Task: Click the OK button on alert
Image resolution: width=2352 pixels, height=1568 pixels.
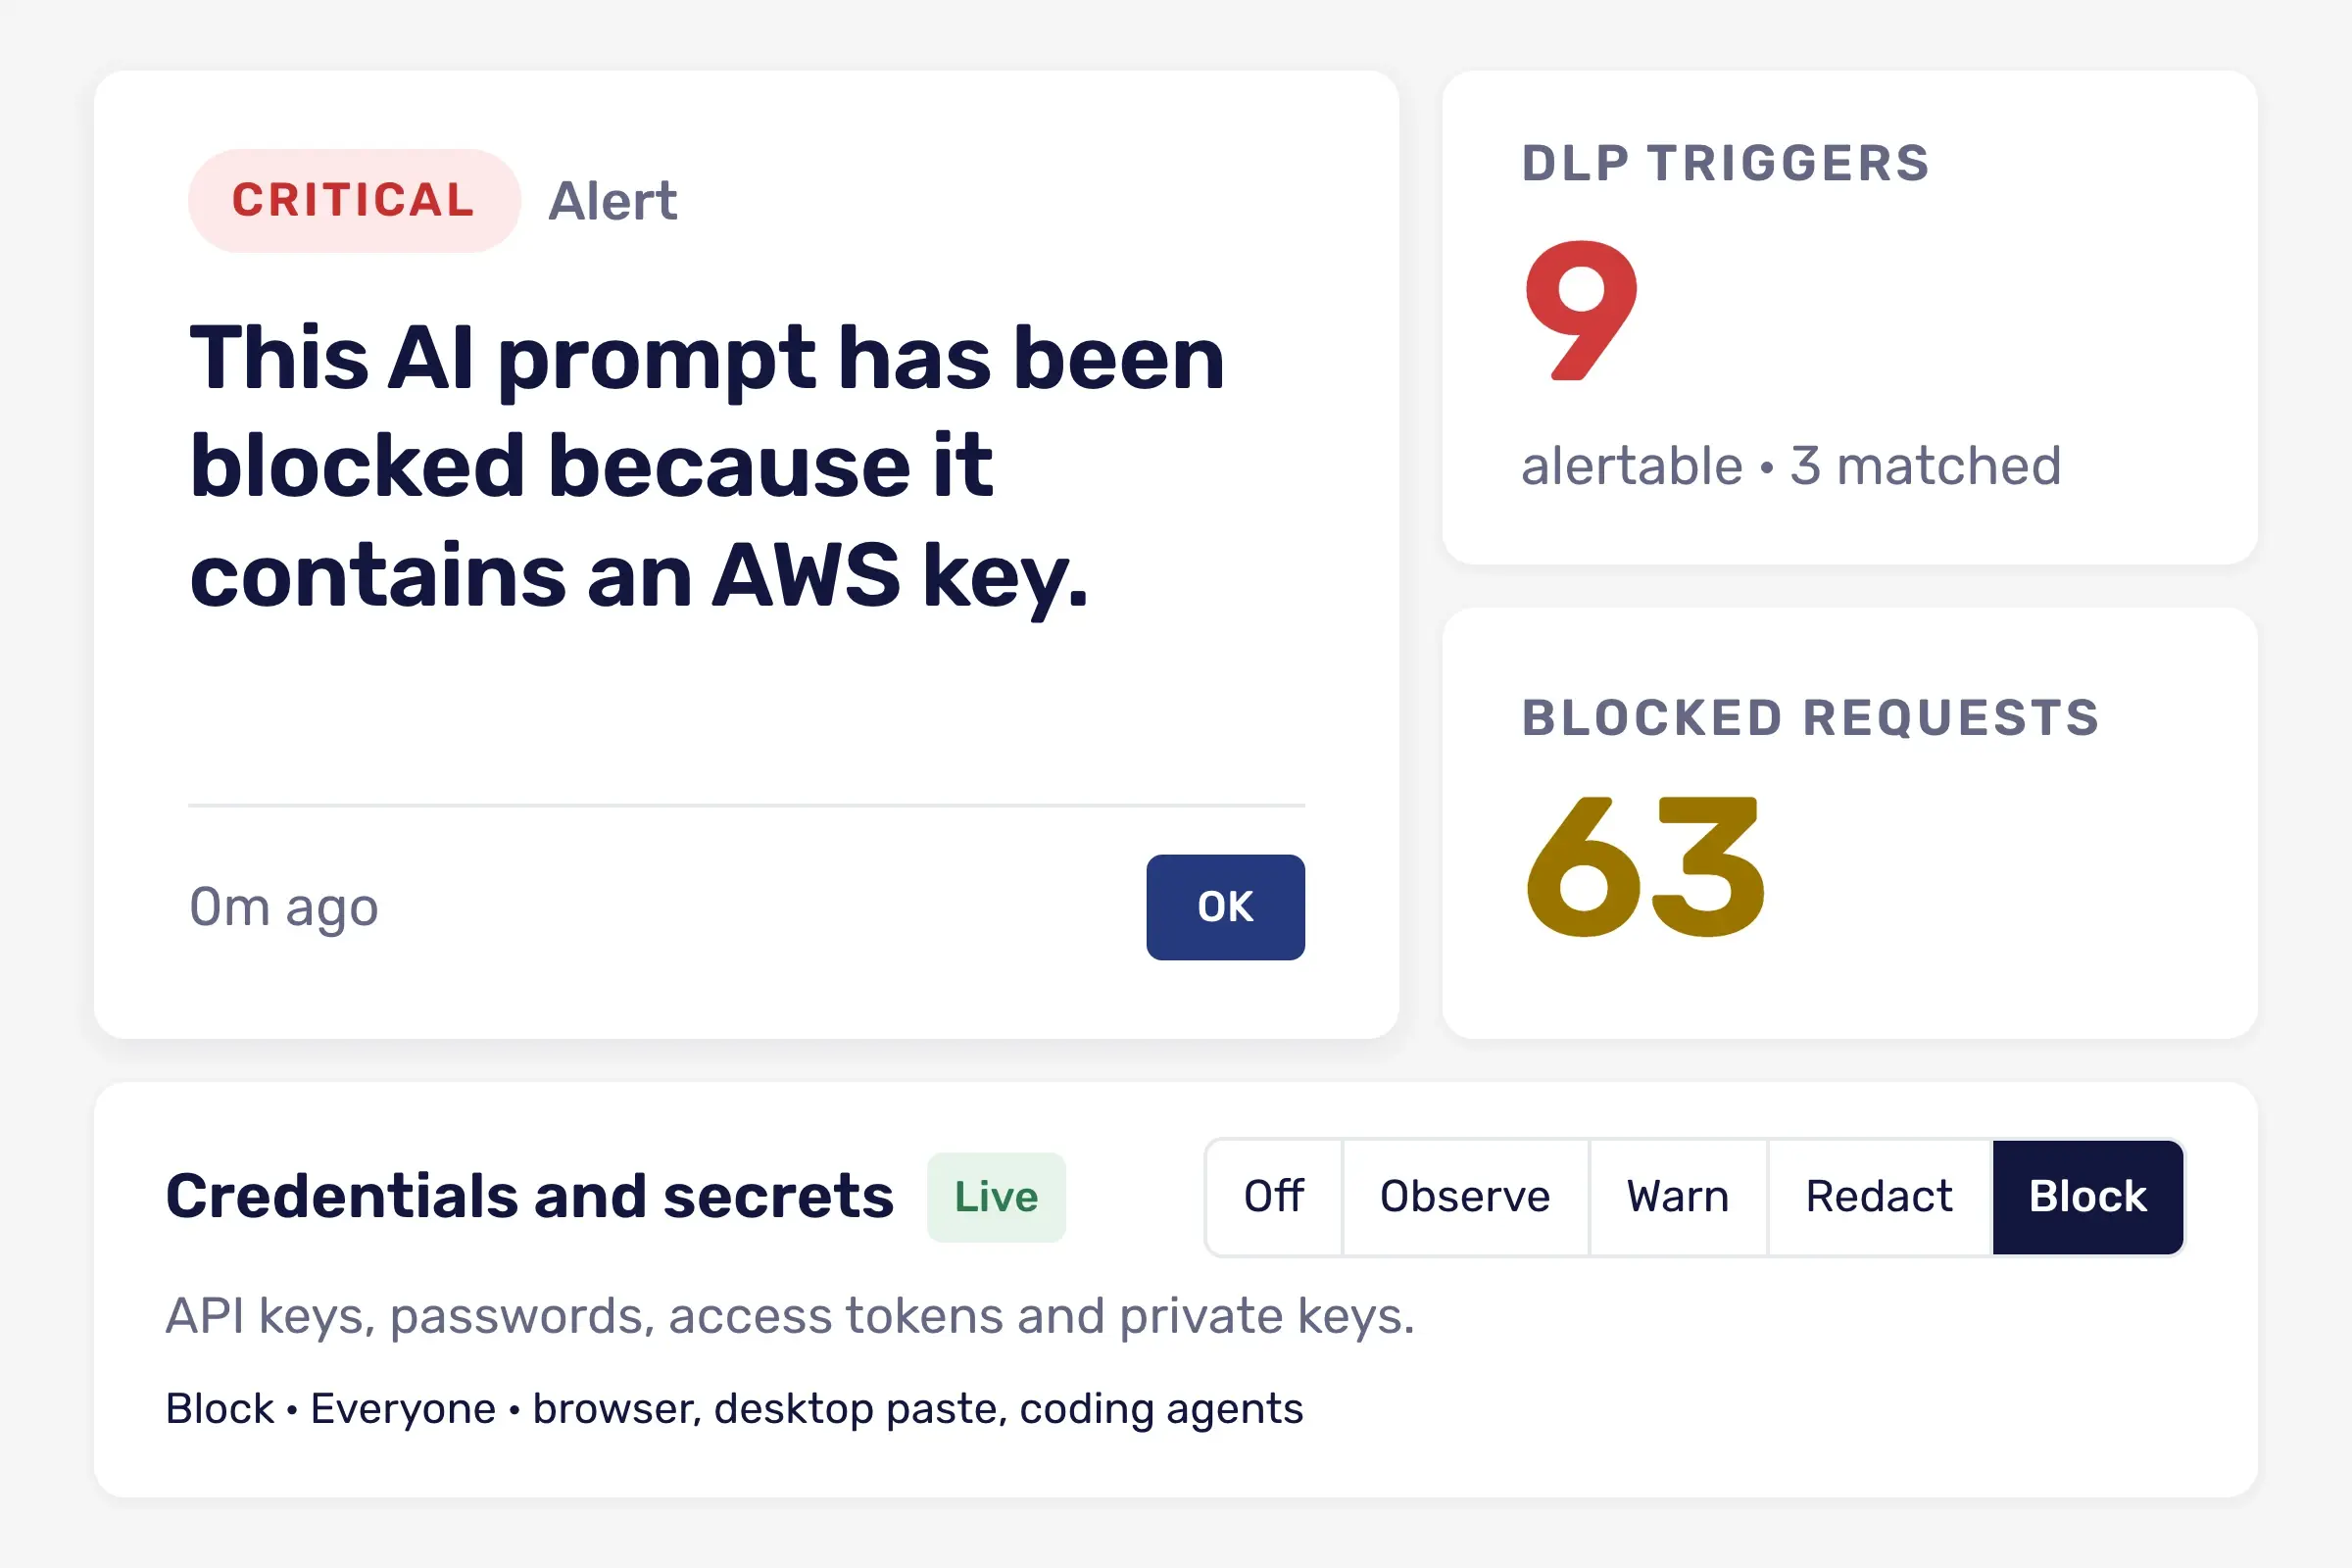Action: pyautogui.click(x=1225, y=907)
